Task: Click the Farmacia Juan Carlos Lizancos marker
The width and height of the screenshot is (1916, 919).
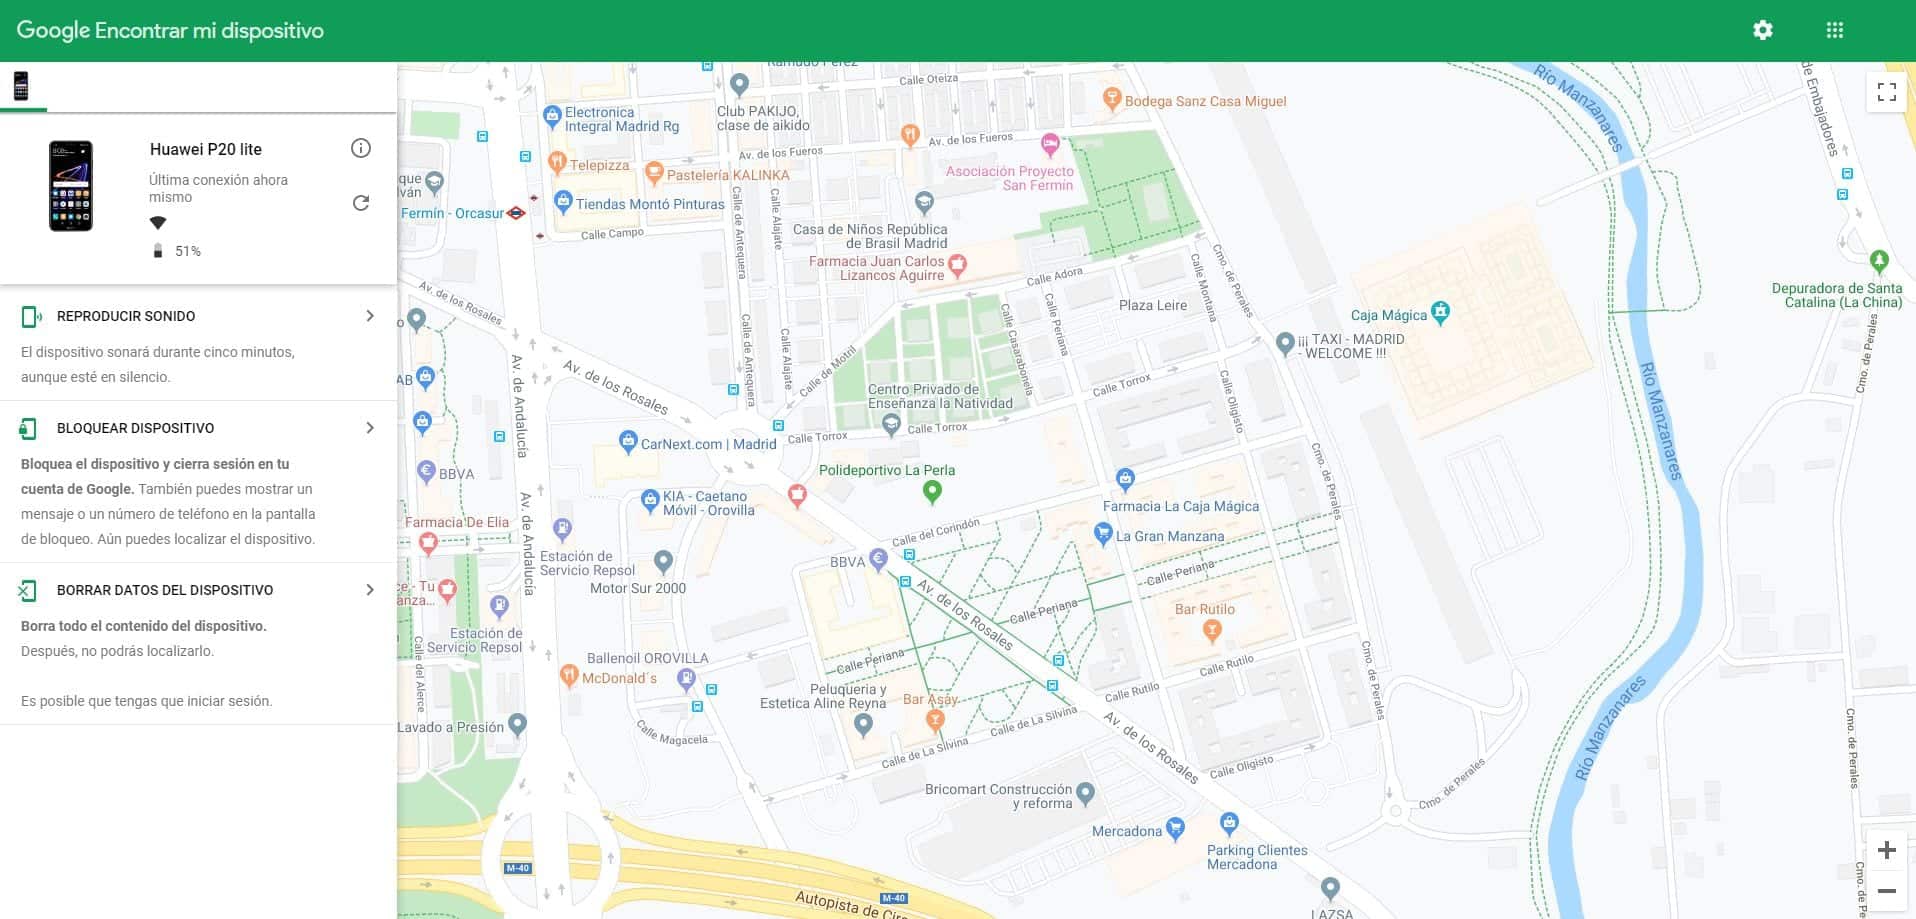Action: [x=957, y=265]
